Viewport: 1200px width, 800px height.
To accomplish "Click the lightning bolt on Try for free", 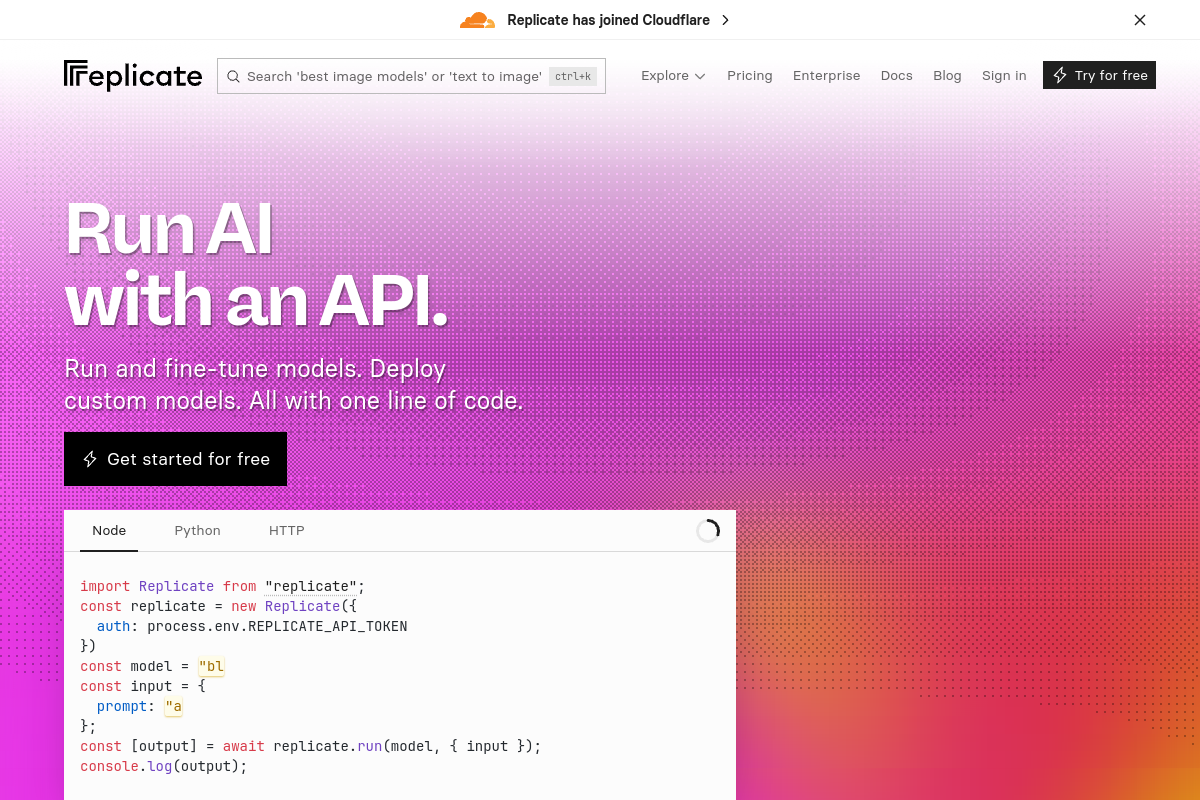I will tap(1060, 75).
